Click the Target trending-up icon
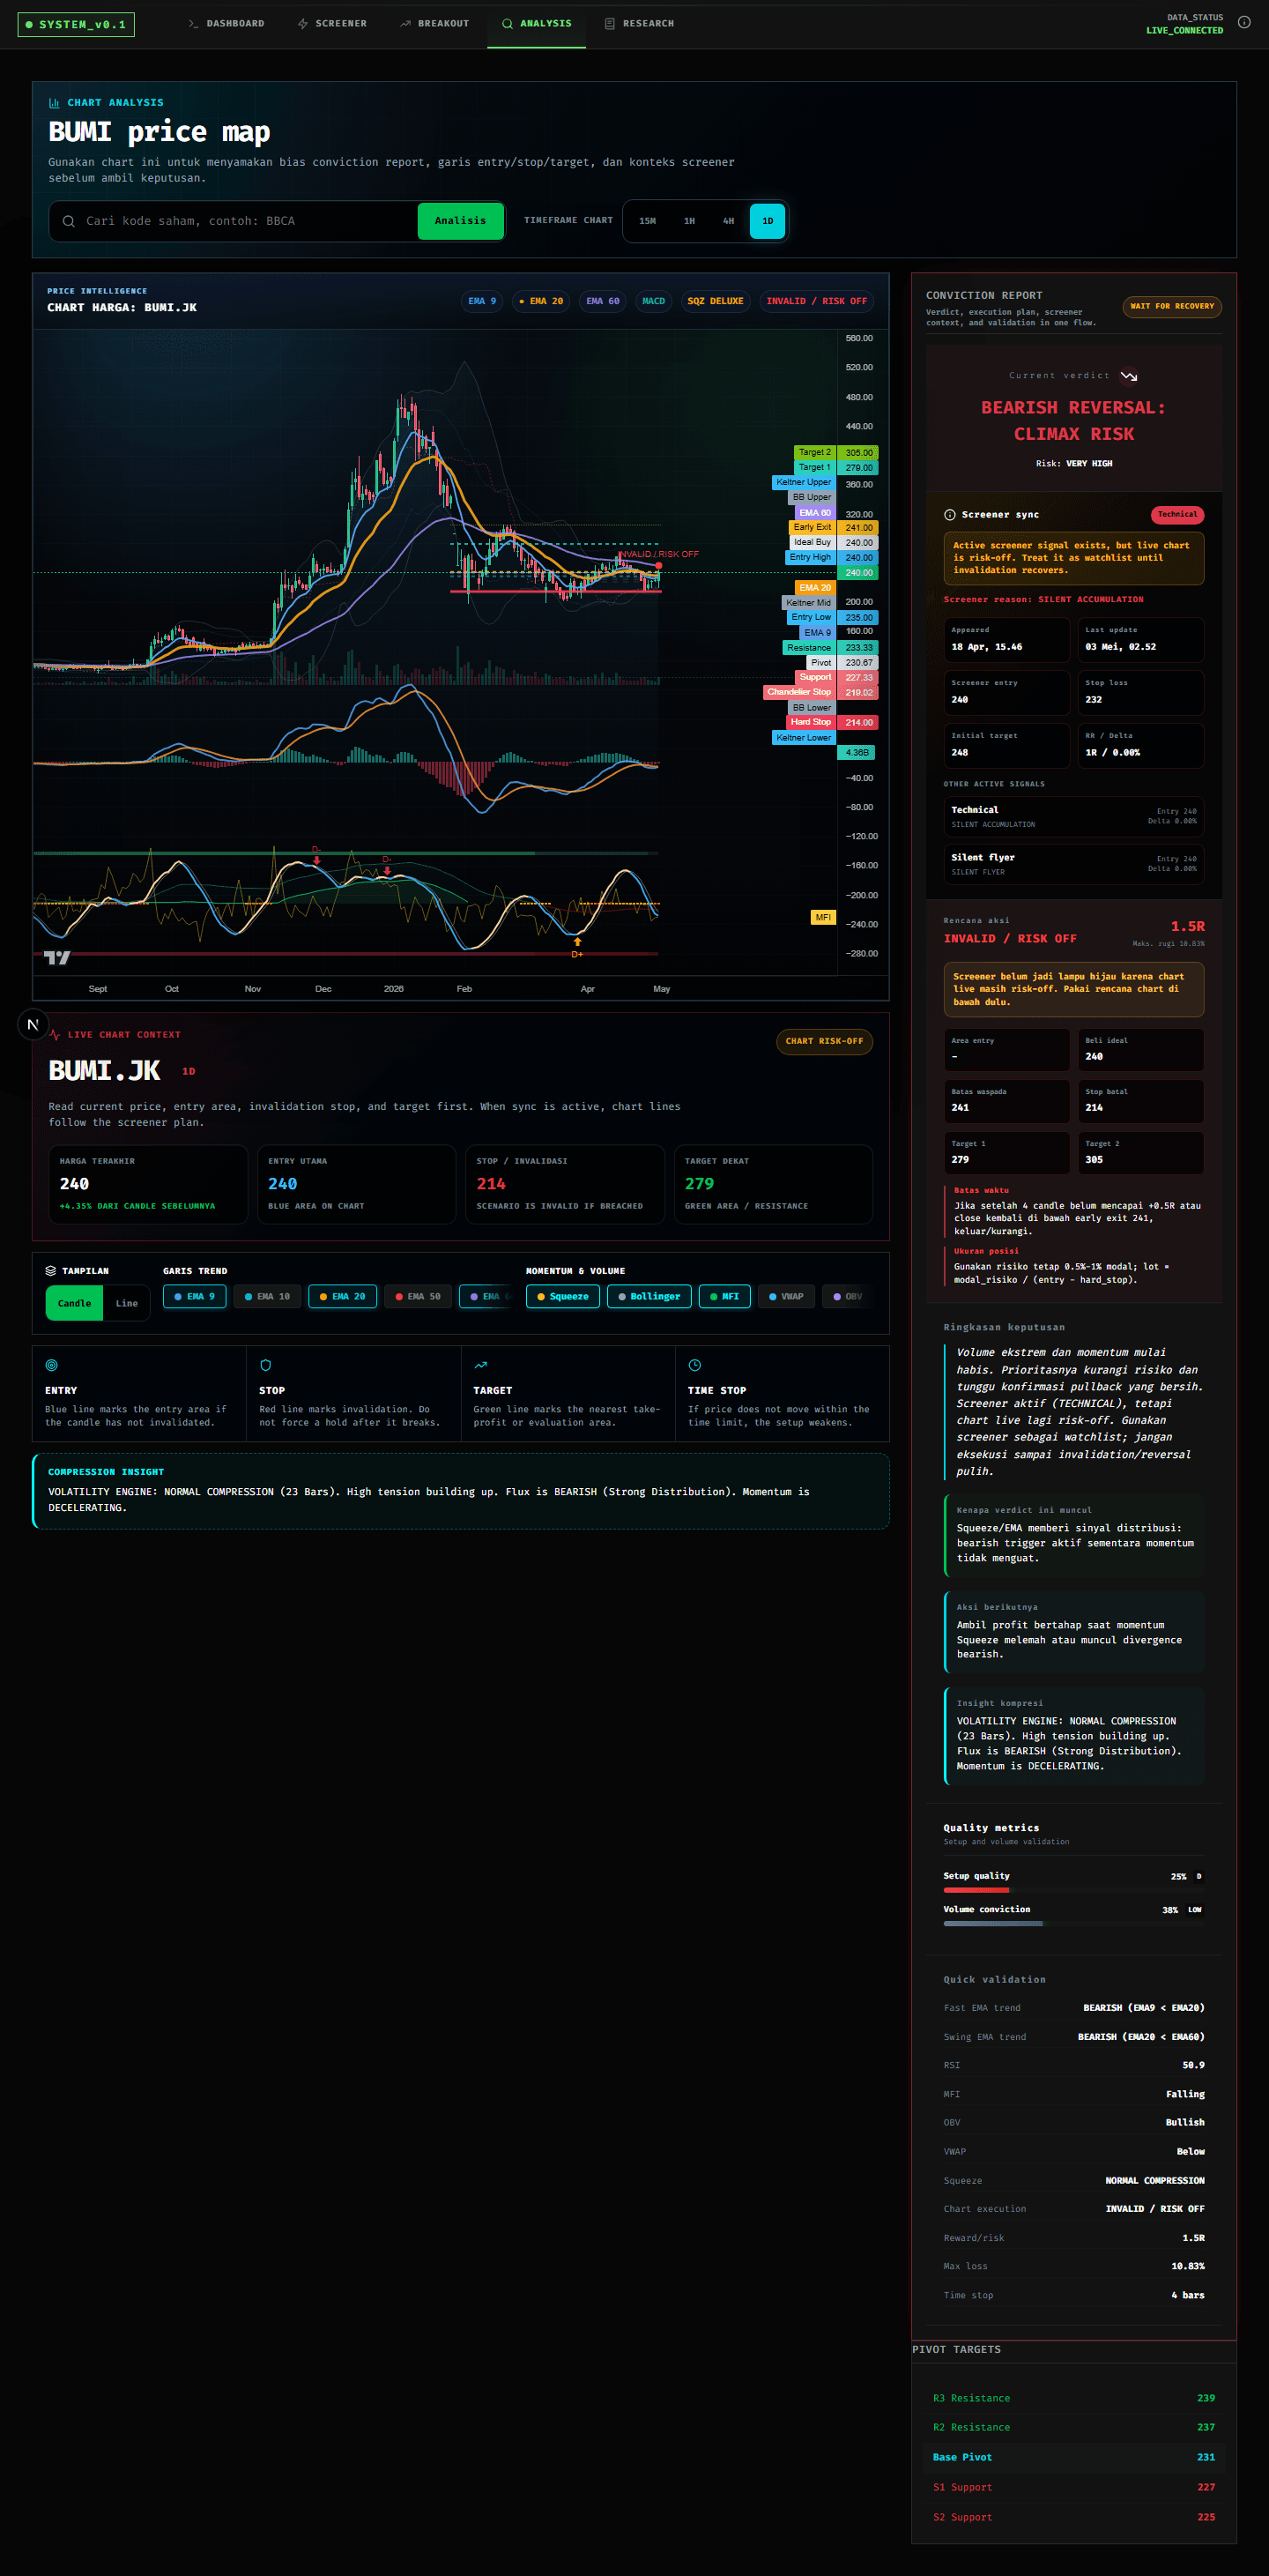1269x2576 pixels. pos(481,1365)
